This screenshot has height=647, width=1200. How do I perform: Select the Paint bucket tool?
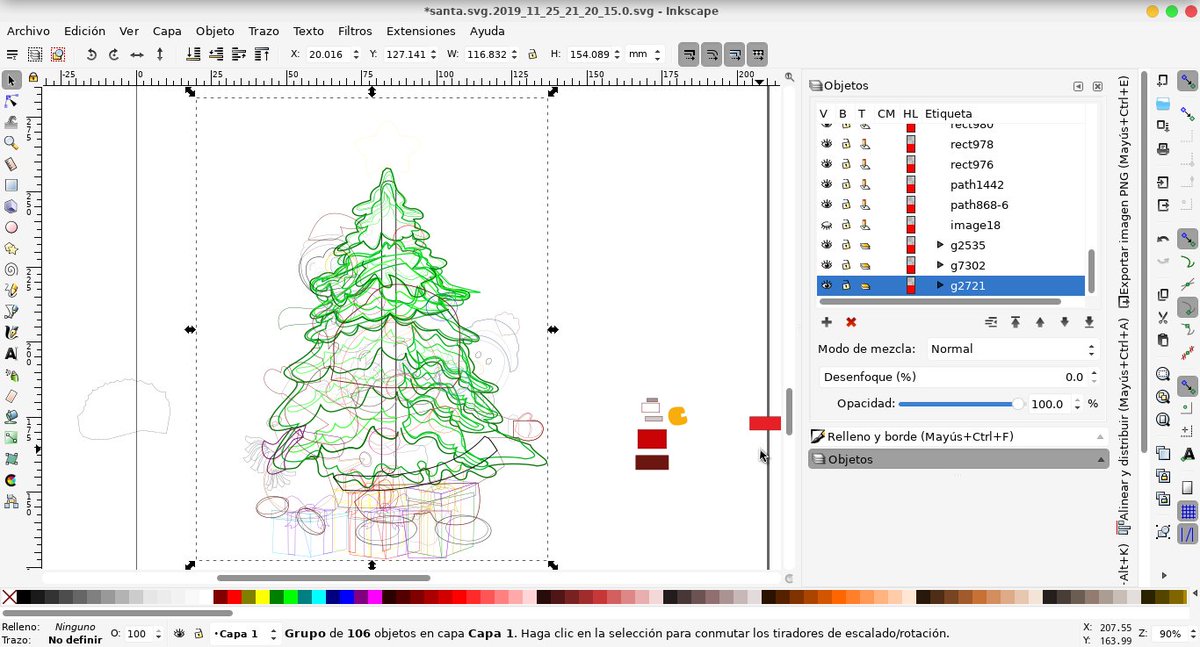click(x=11, y=416)
